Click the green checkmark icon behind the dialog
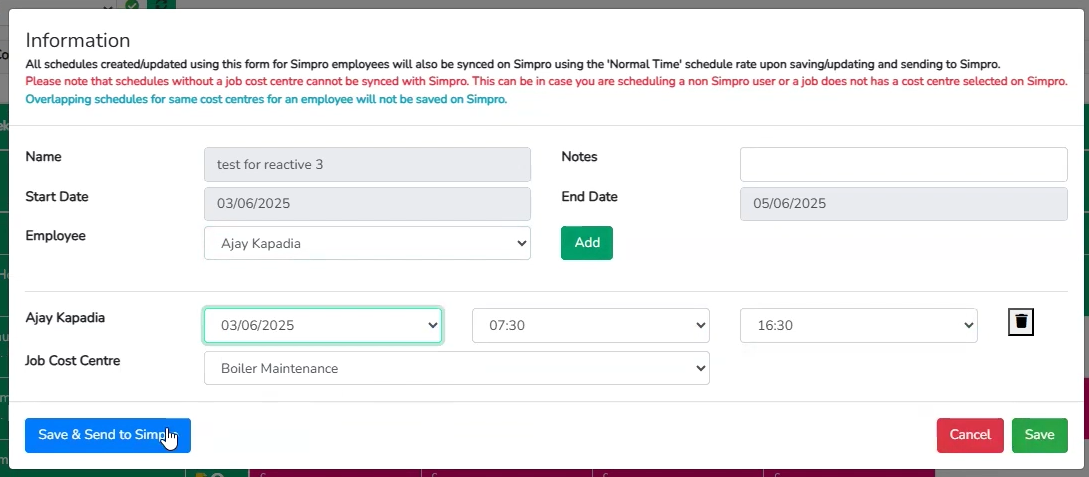 pos(132,5)
